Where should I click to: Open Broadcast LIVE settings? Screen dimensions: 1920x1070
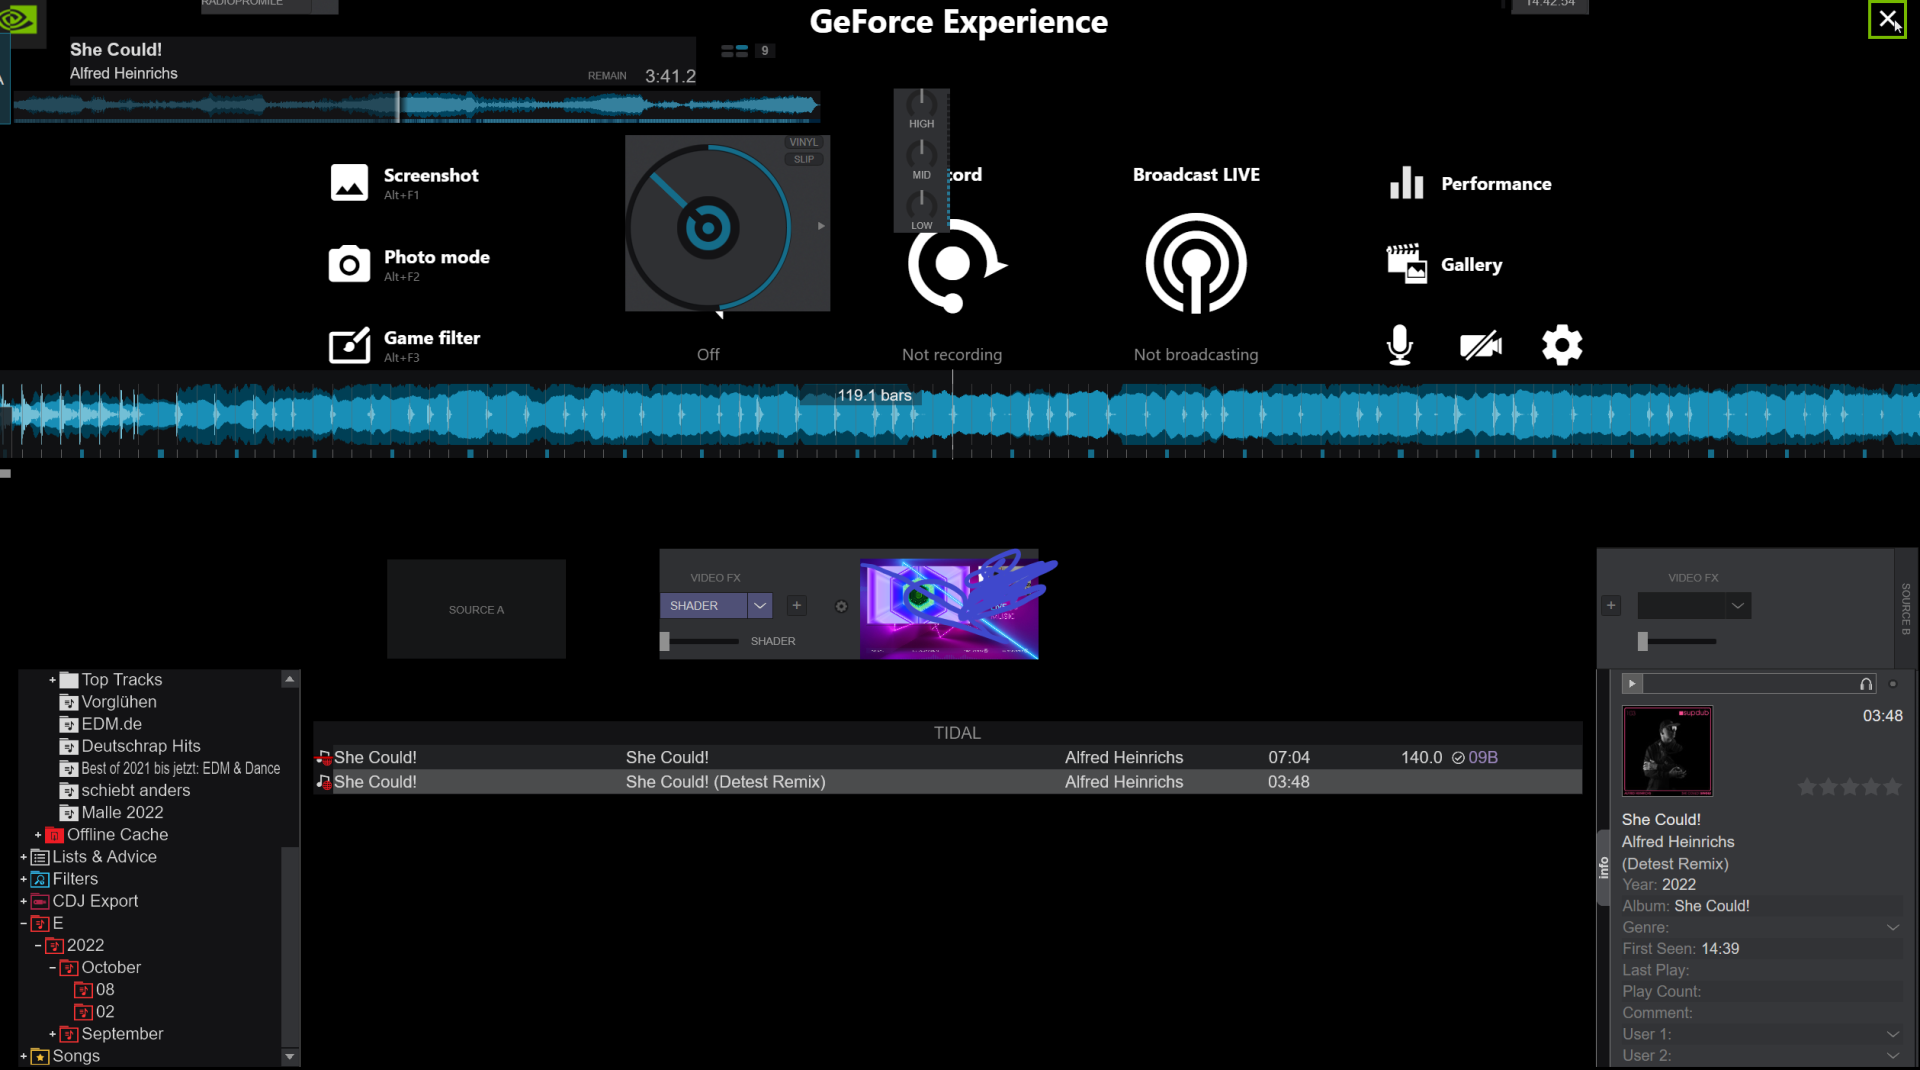tap(1196, 264)
